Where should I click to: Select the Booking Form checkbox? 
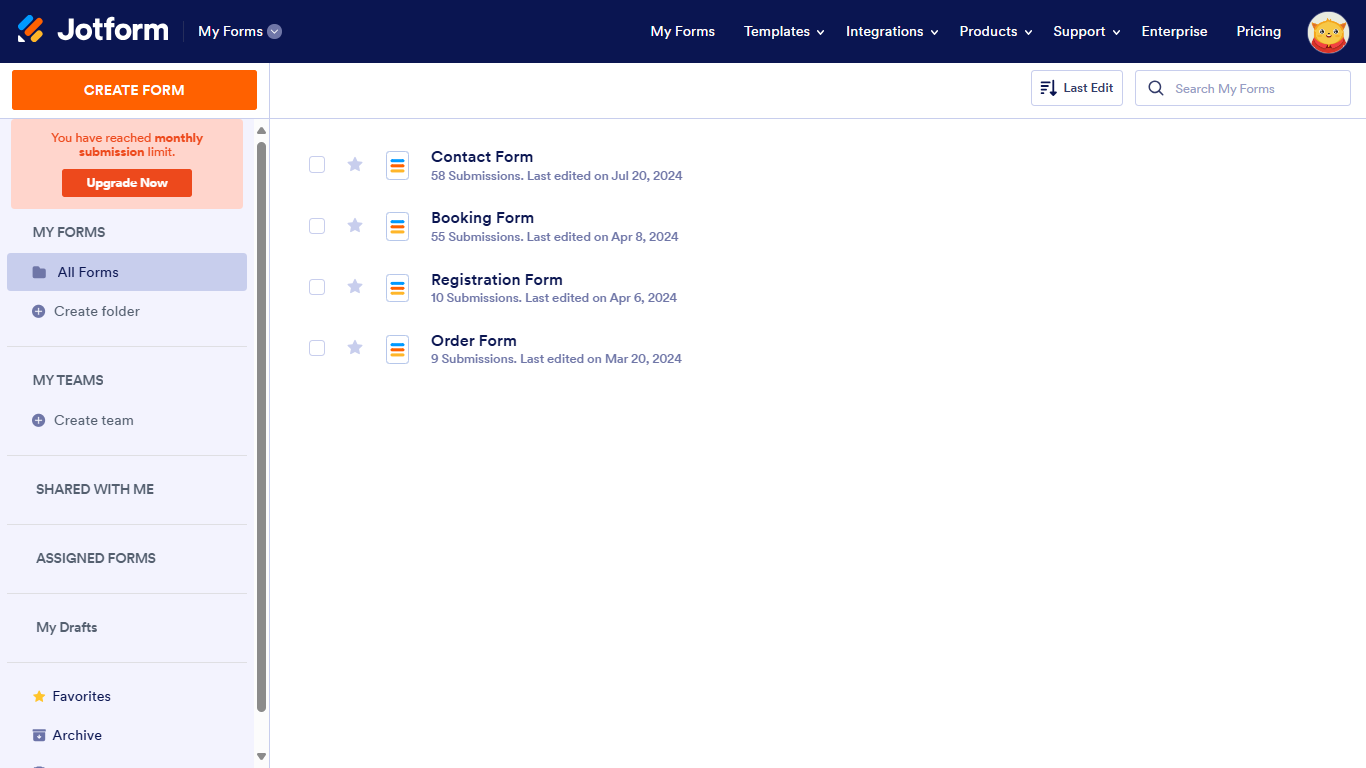(317, 226)
